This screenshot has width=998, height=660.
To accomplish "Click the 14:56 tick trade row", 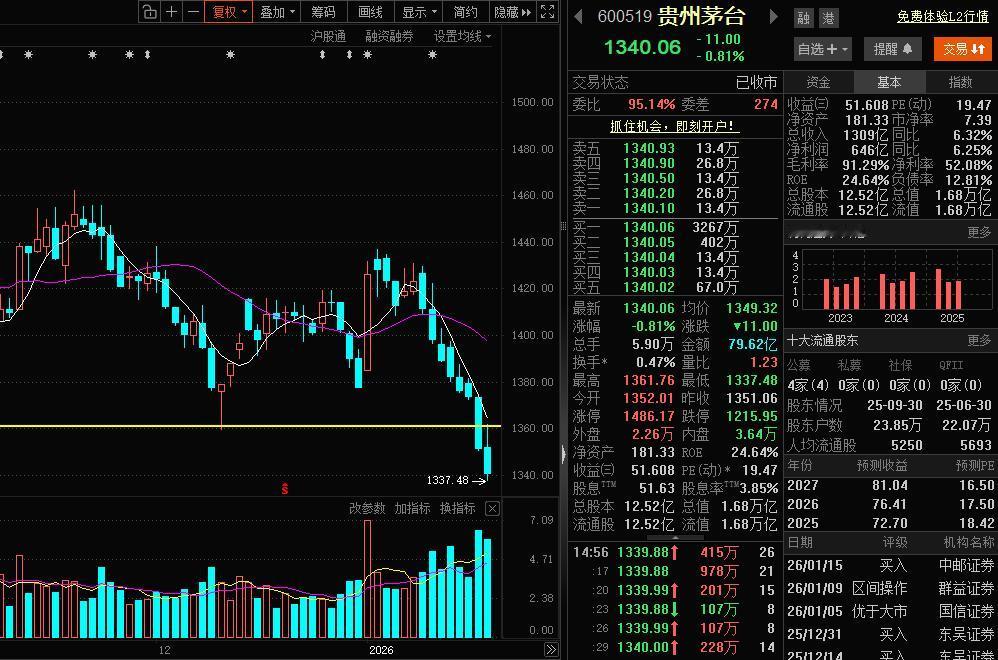I will tap(675, 552).
